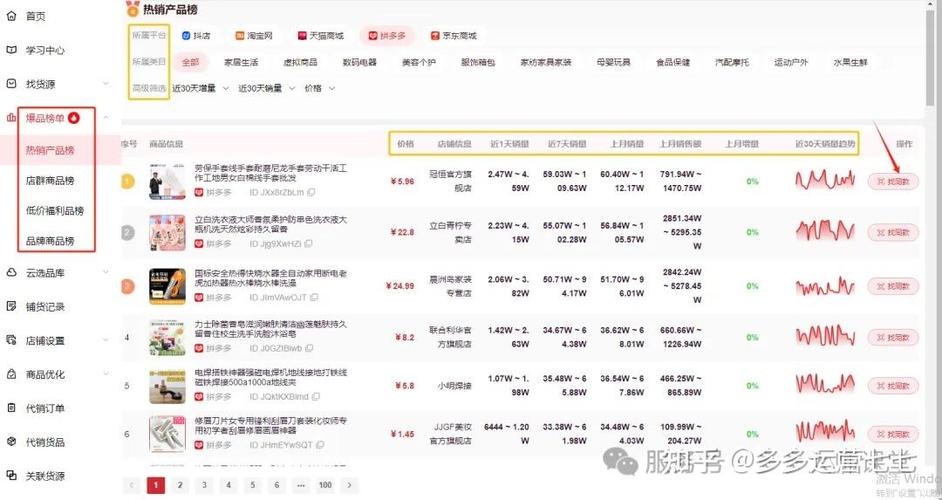Go to next page arrow
The image size is (942, 500).
click(x=349, y=485)
